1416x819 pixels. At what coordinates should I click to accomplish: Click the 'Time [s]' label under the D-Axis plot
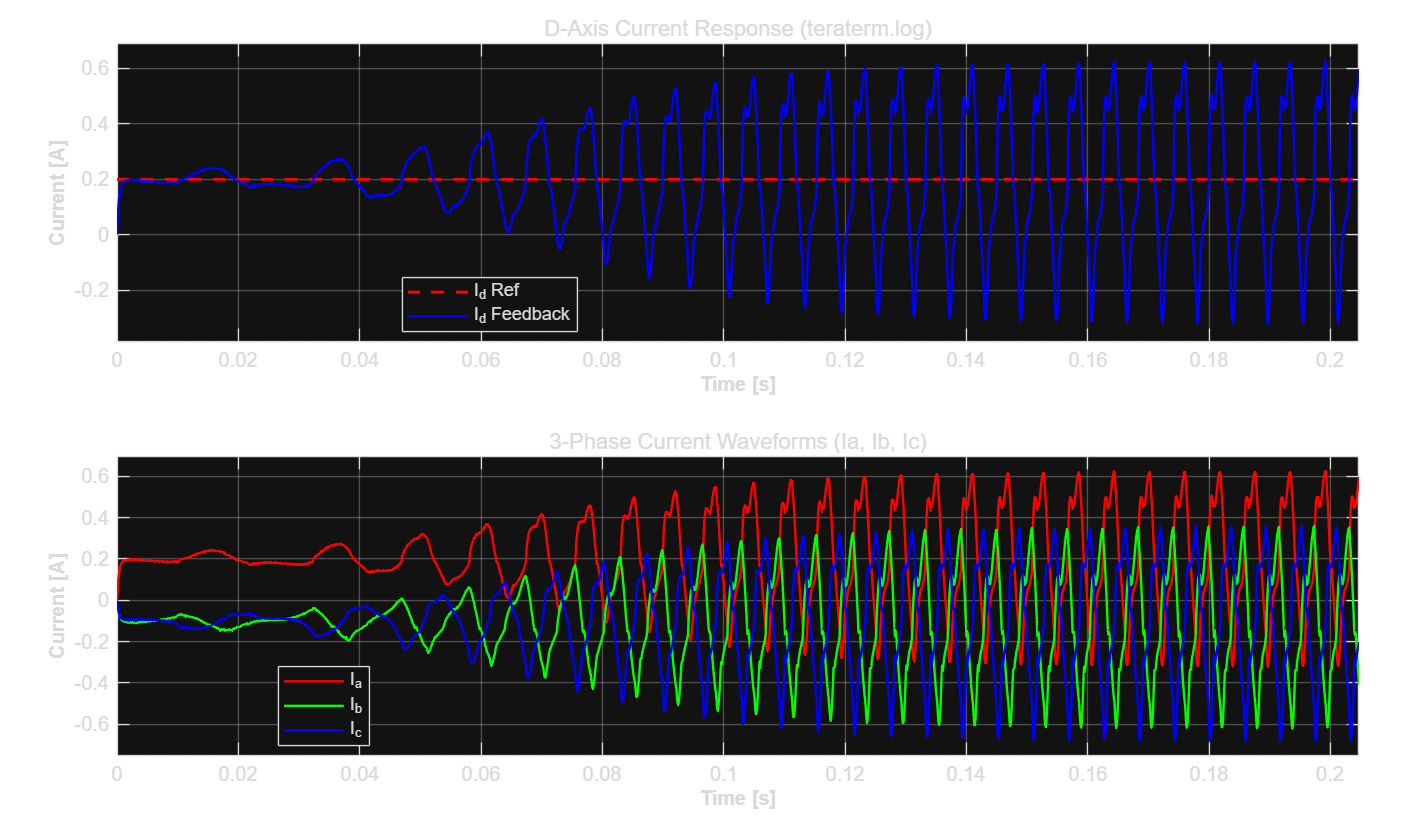pos(738,384)
